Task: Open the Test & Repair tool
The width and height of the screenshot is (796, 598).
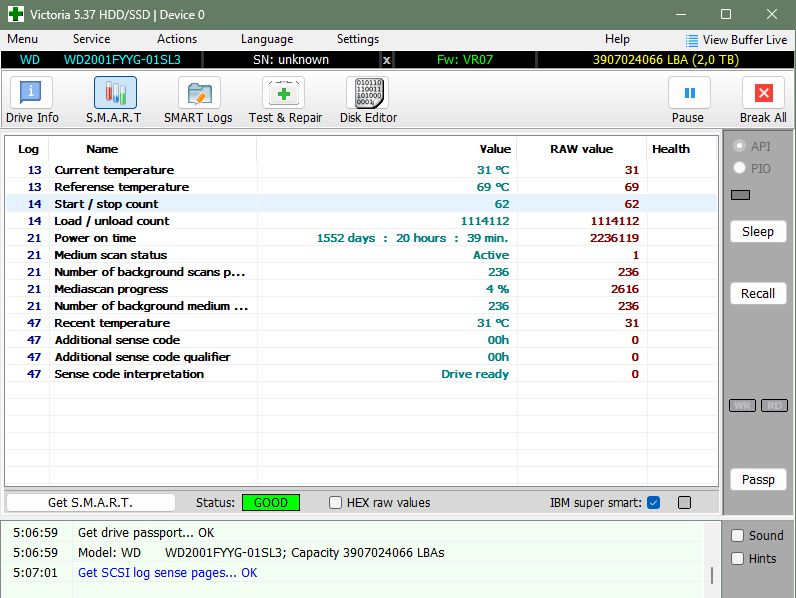Action: tap(283, 92)
